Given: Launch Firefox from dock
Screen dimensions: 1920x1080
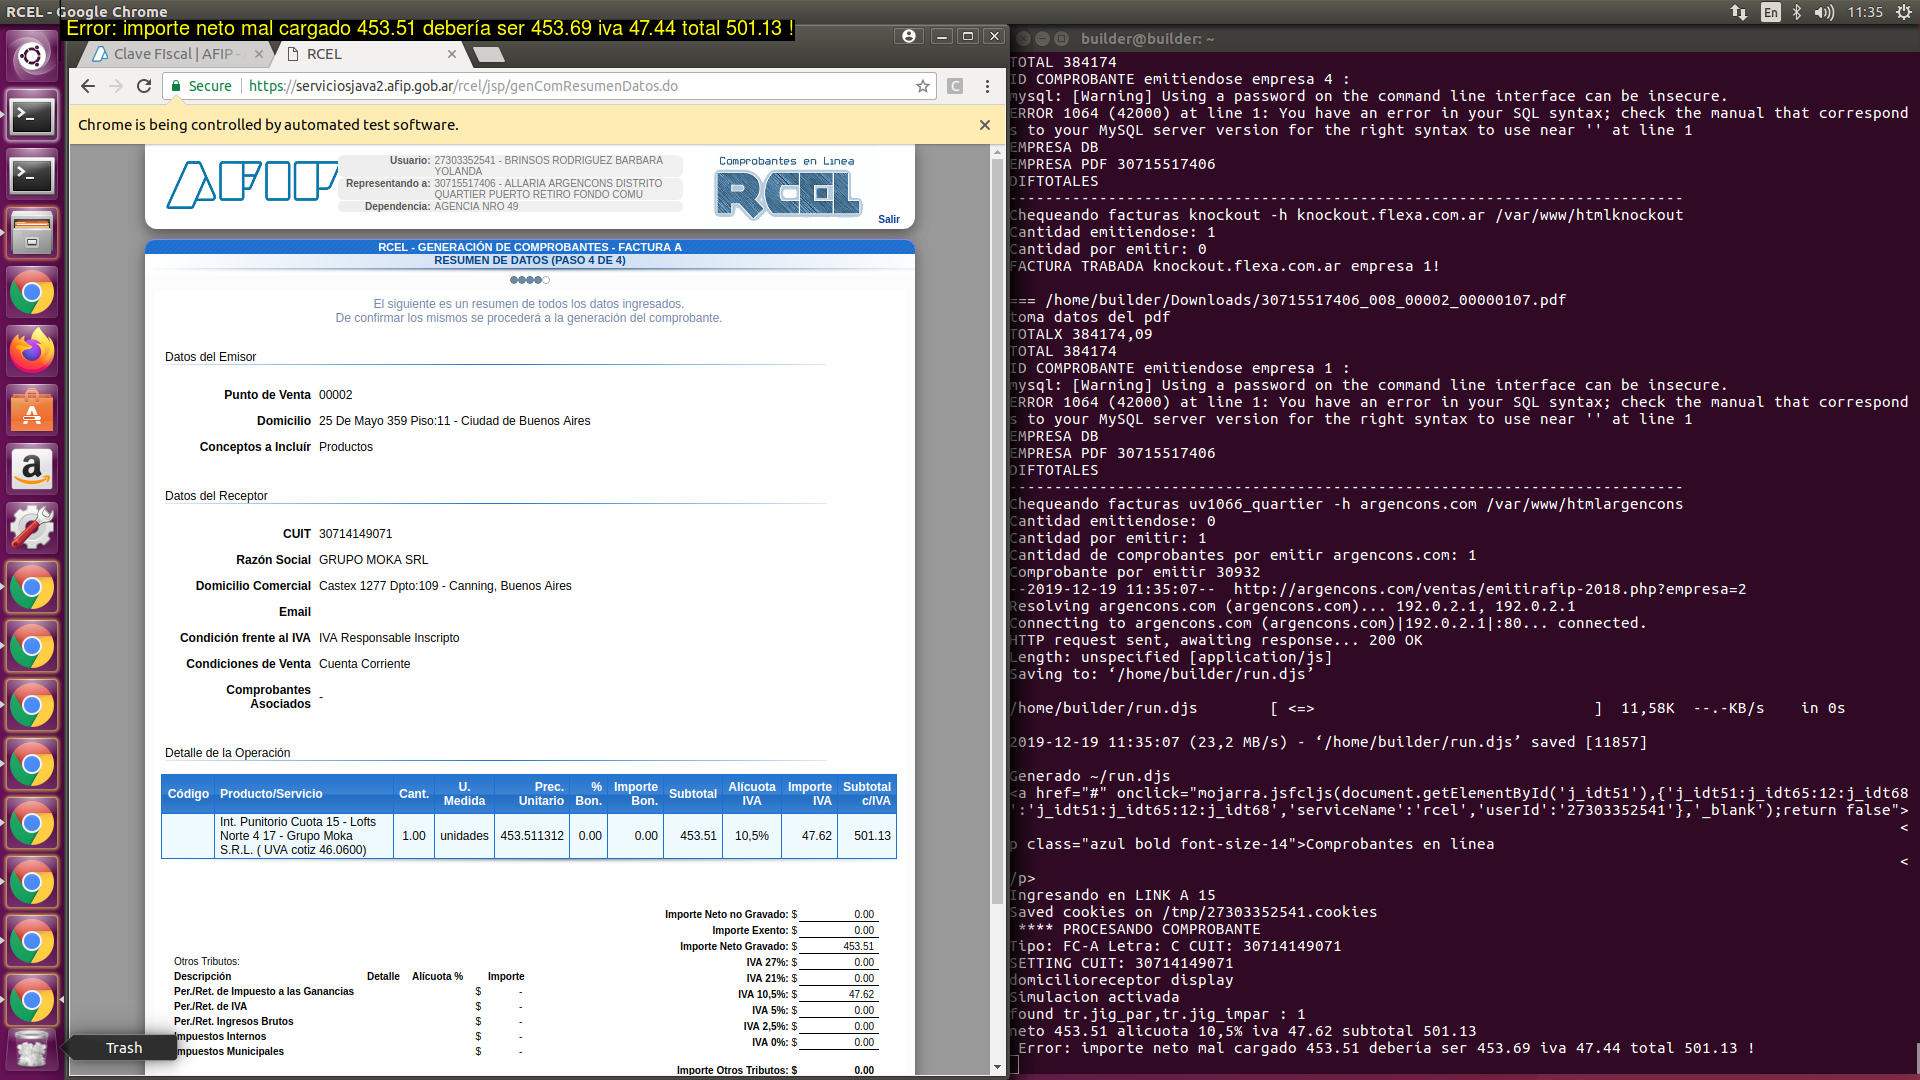Looking at the screenshot, I should (x=32, y=352).
